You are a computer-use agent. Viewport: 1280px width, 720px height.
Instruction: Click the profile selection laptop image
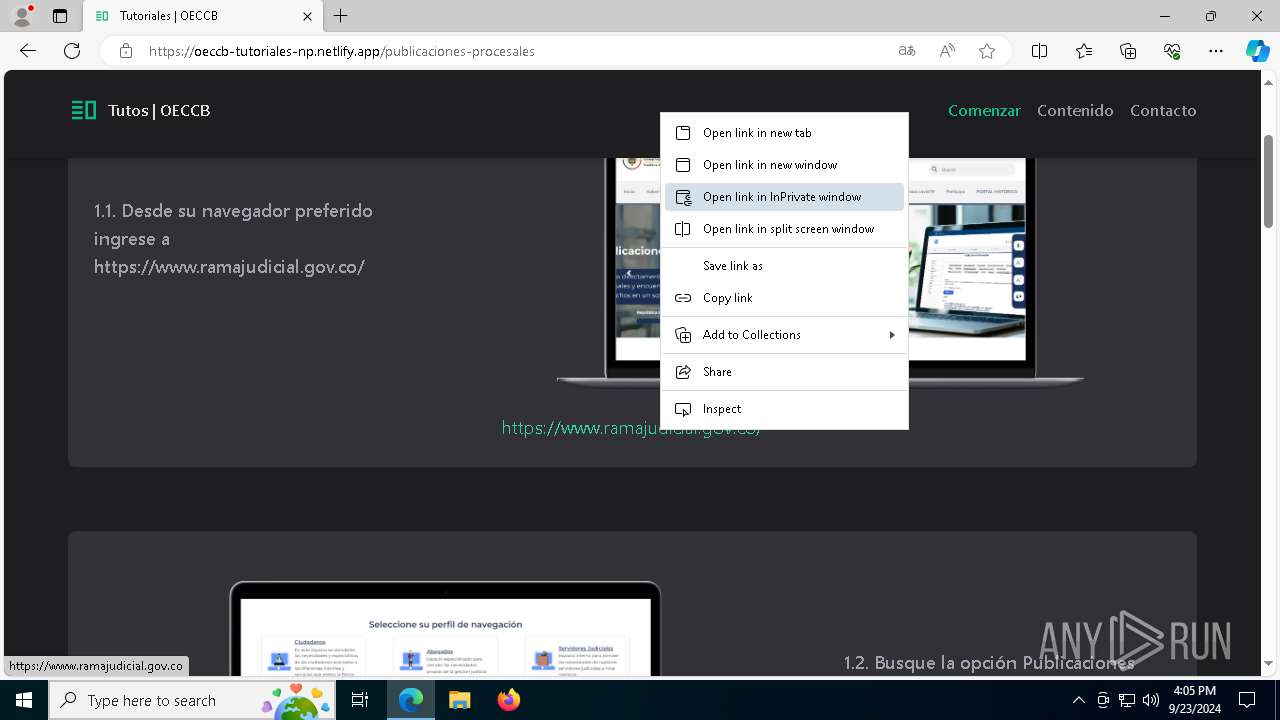pyautogui.click(x=445, y=628)
